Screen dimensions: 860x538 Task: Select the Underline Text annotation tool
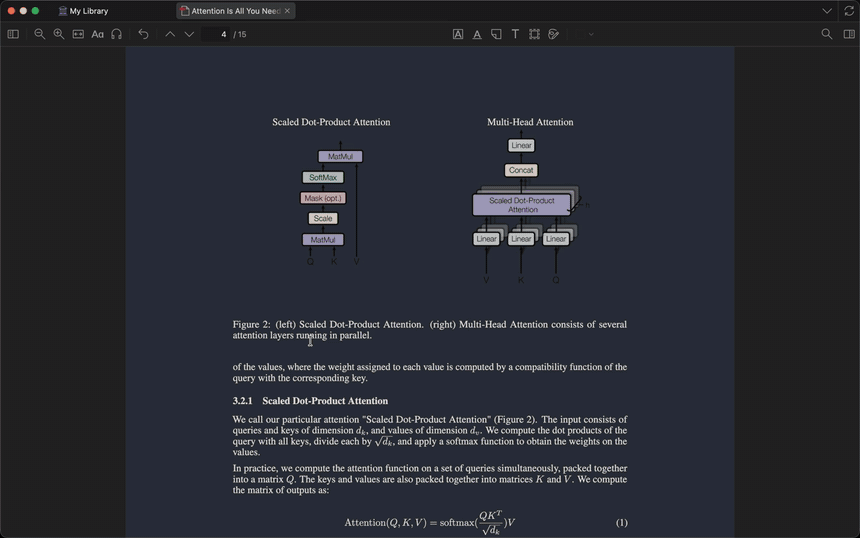coord(477,34)
